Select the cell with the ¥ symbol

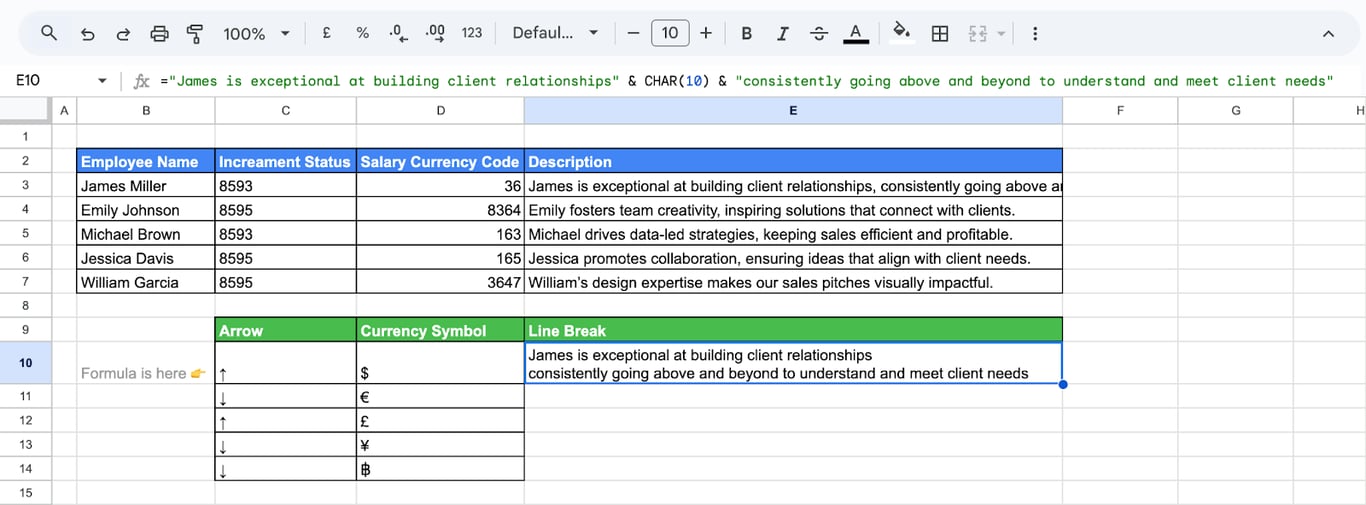coord(440,444)
